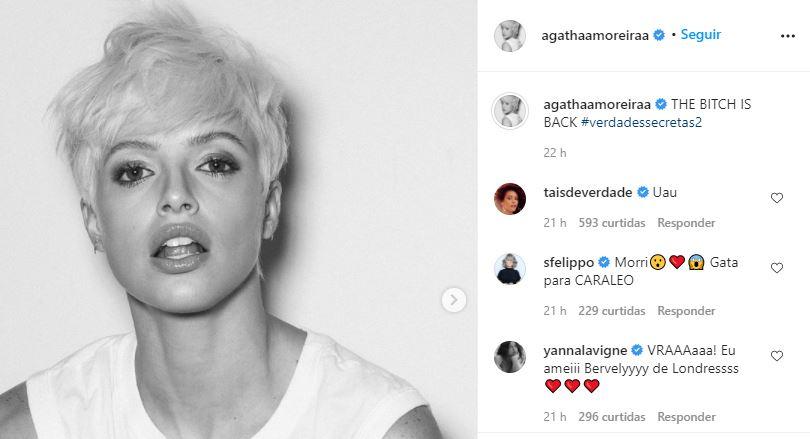Viewport: 810px width, 439px height.
Task: Open the three-dot post options menu
Action: pyautogui.click(x=787, y=36)
